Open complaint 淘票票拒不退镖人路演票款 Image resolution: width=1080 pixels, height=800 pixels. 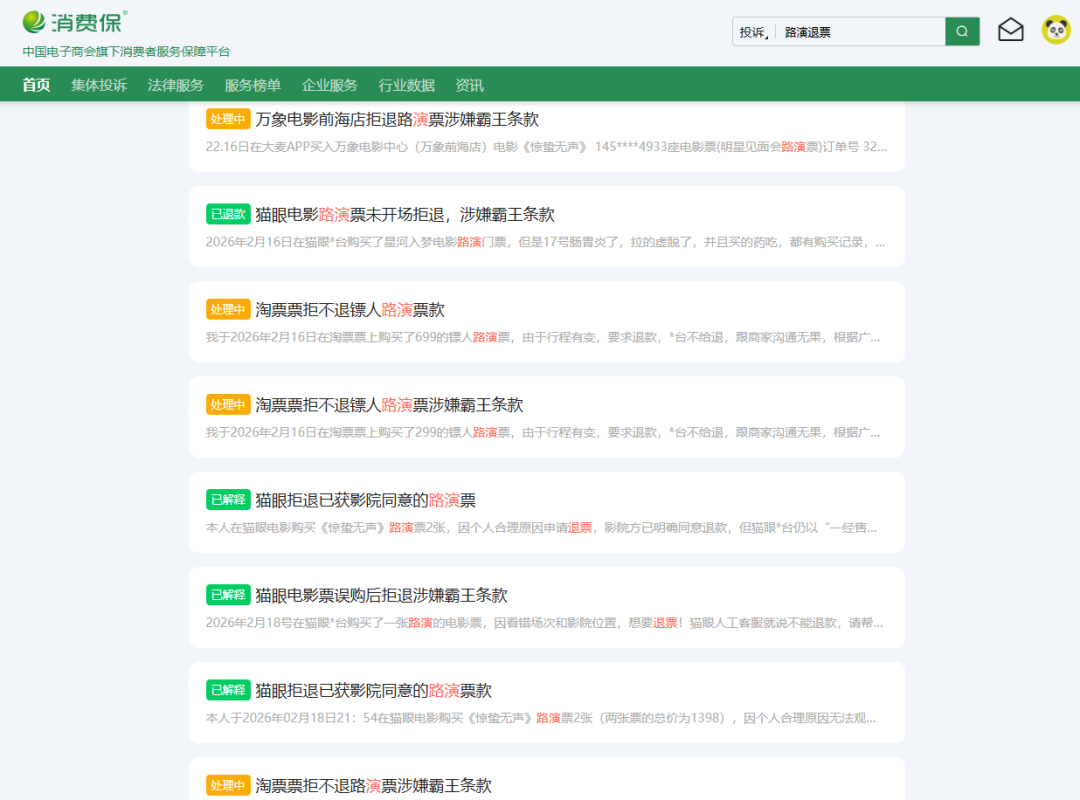point(350,310)
